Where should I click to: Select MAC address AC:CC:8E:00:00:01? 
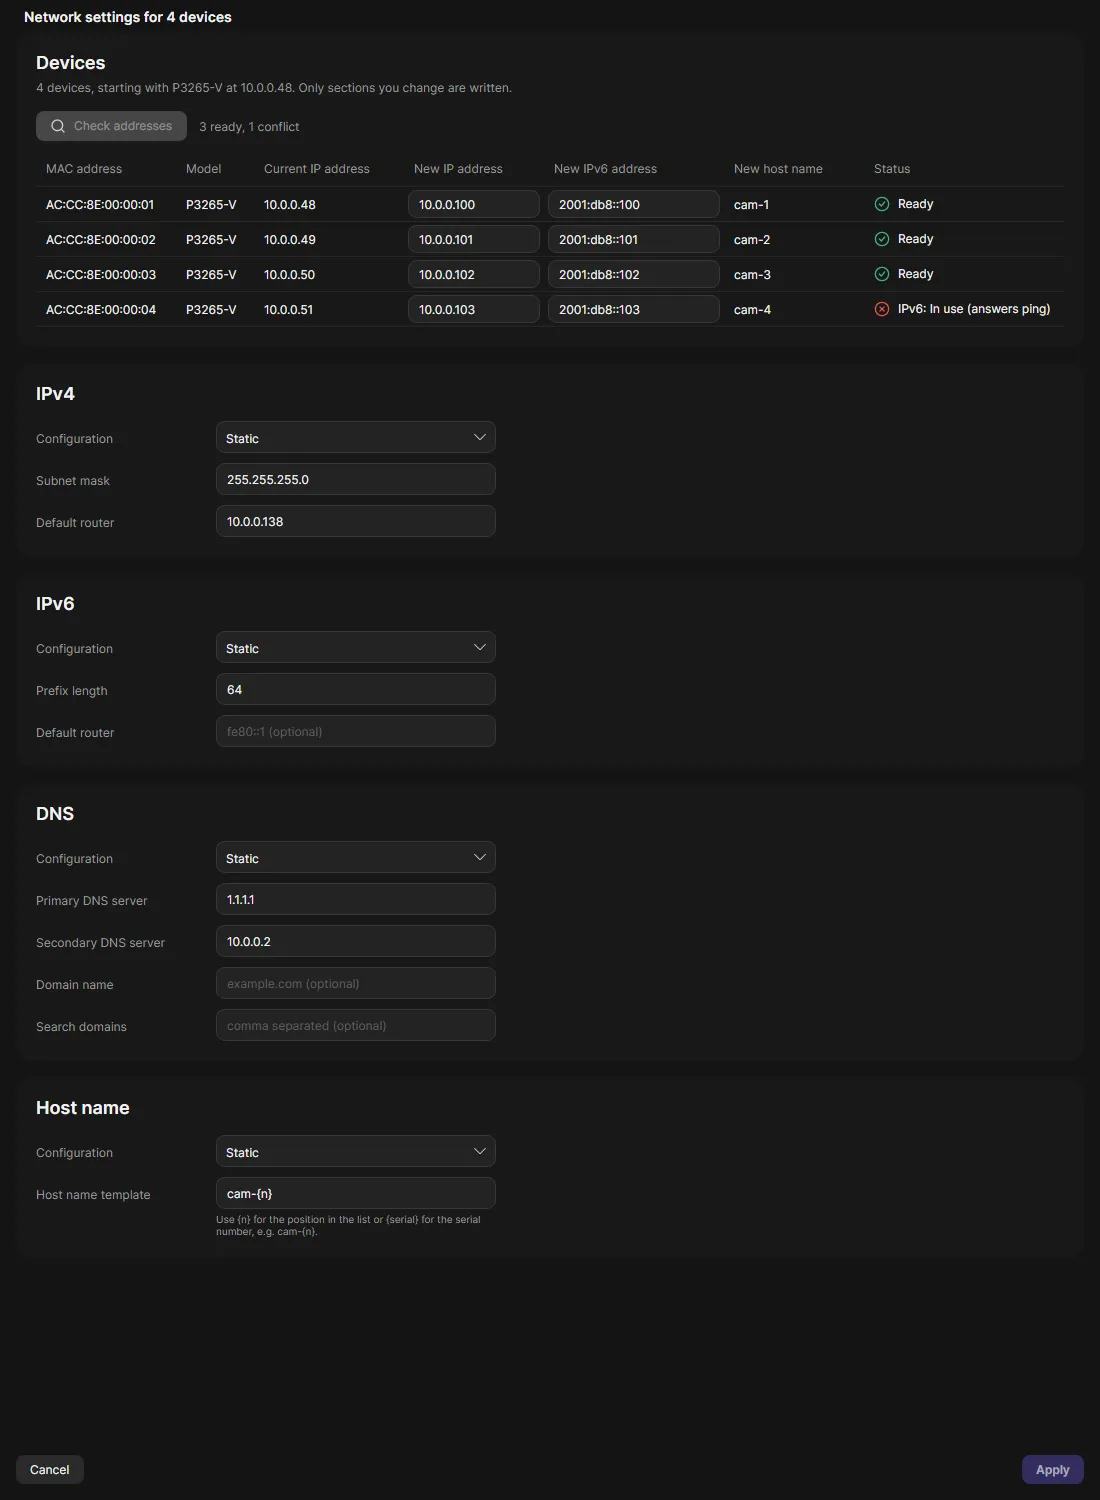coord(100,204)
